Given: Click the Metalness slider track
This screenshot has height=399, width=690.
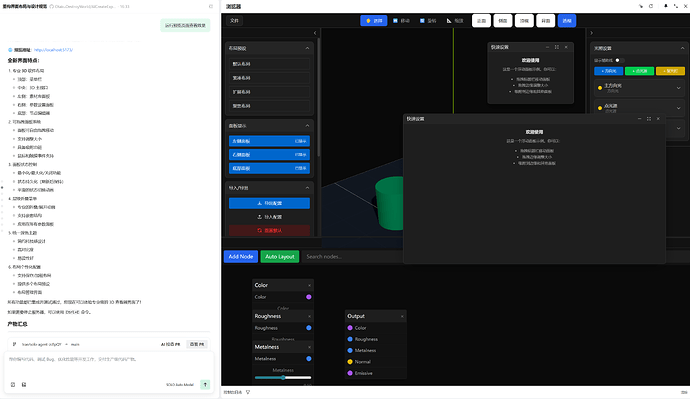Looking at the screenshot, I should tap(283, 377).
